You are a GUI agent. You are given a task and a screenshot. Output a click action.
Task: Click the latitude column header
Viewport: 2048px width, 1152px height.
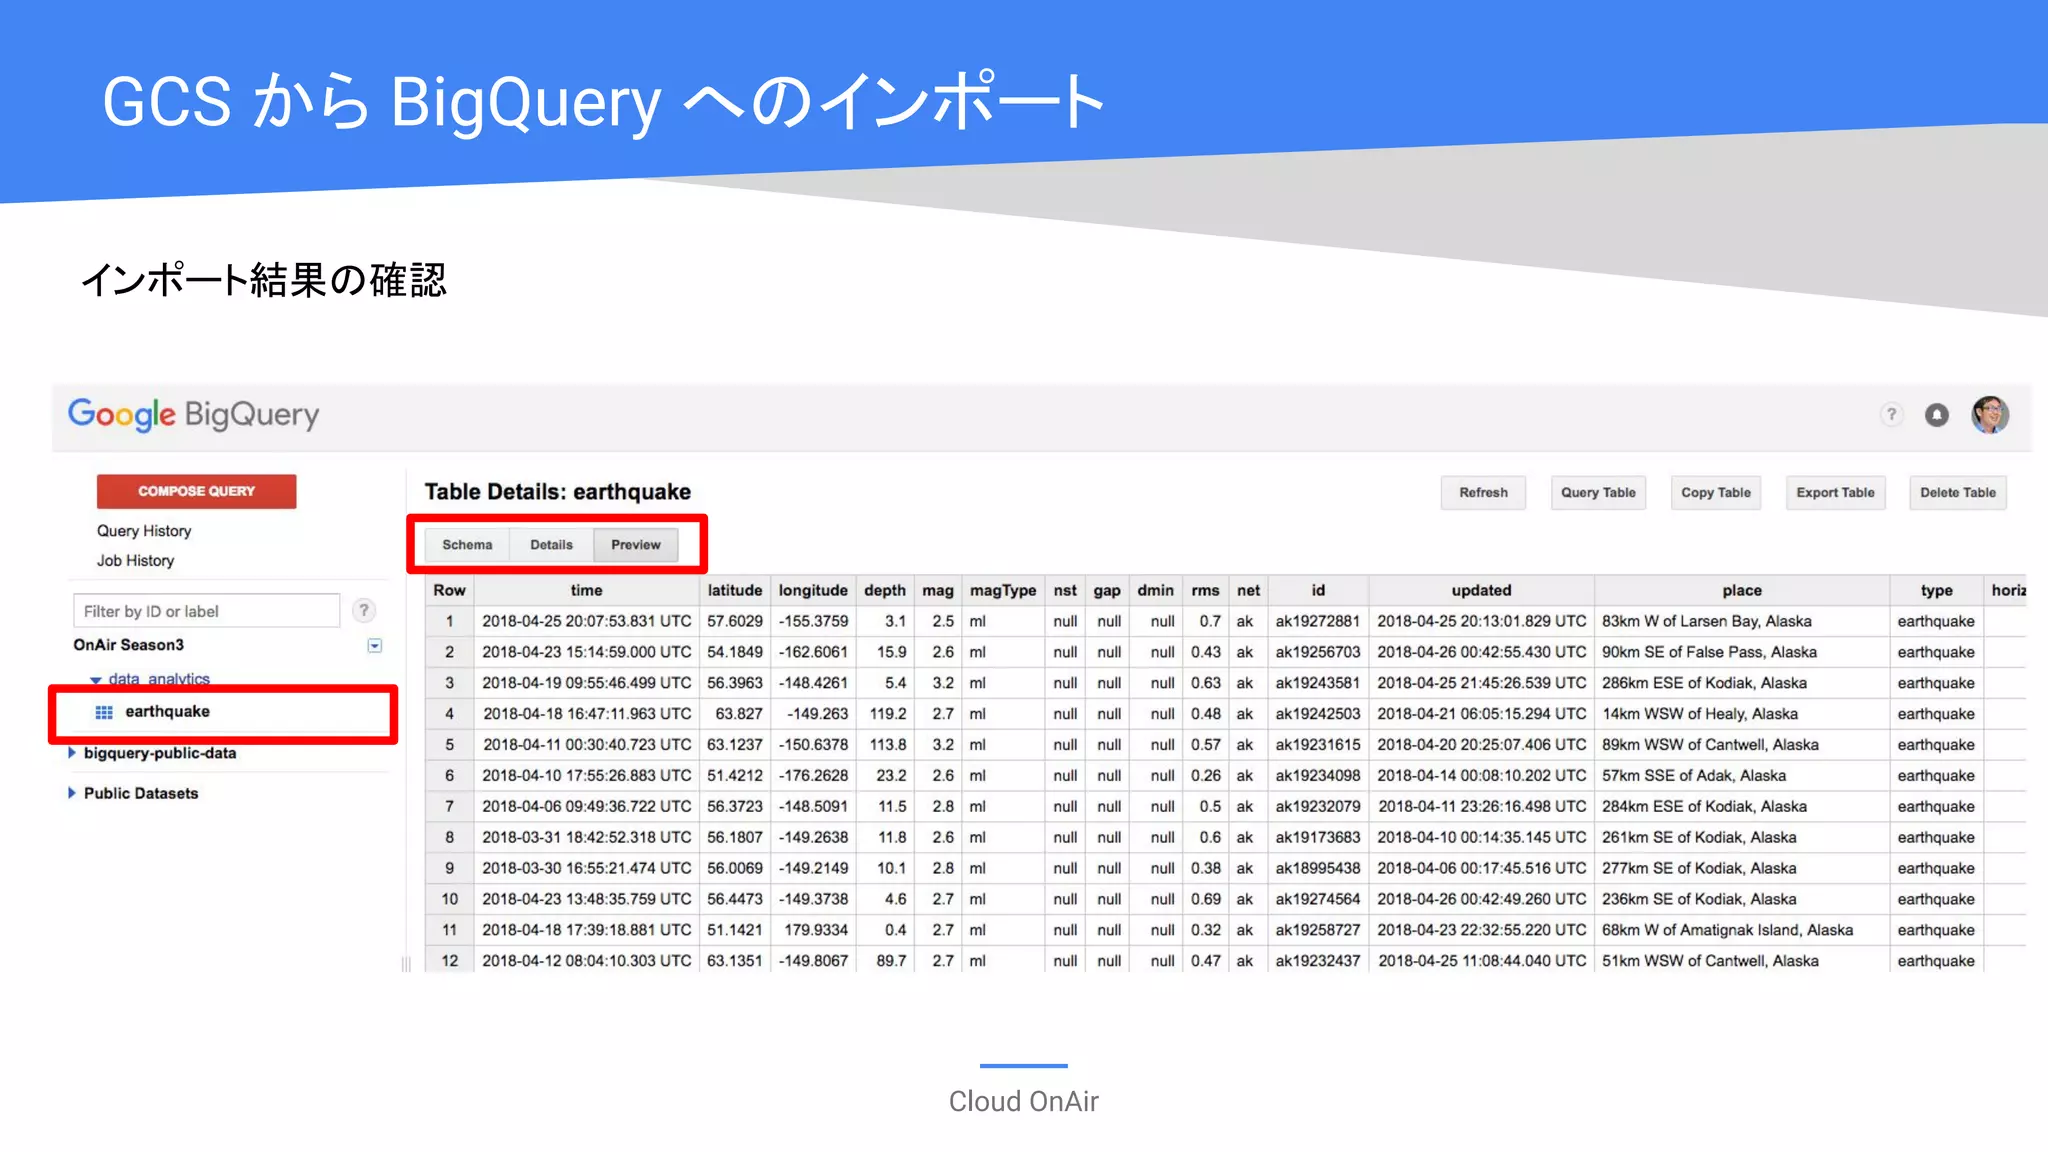[735, 590]
